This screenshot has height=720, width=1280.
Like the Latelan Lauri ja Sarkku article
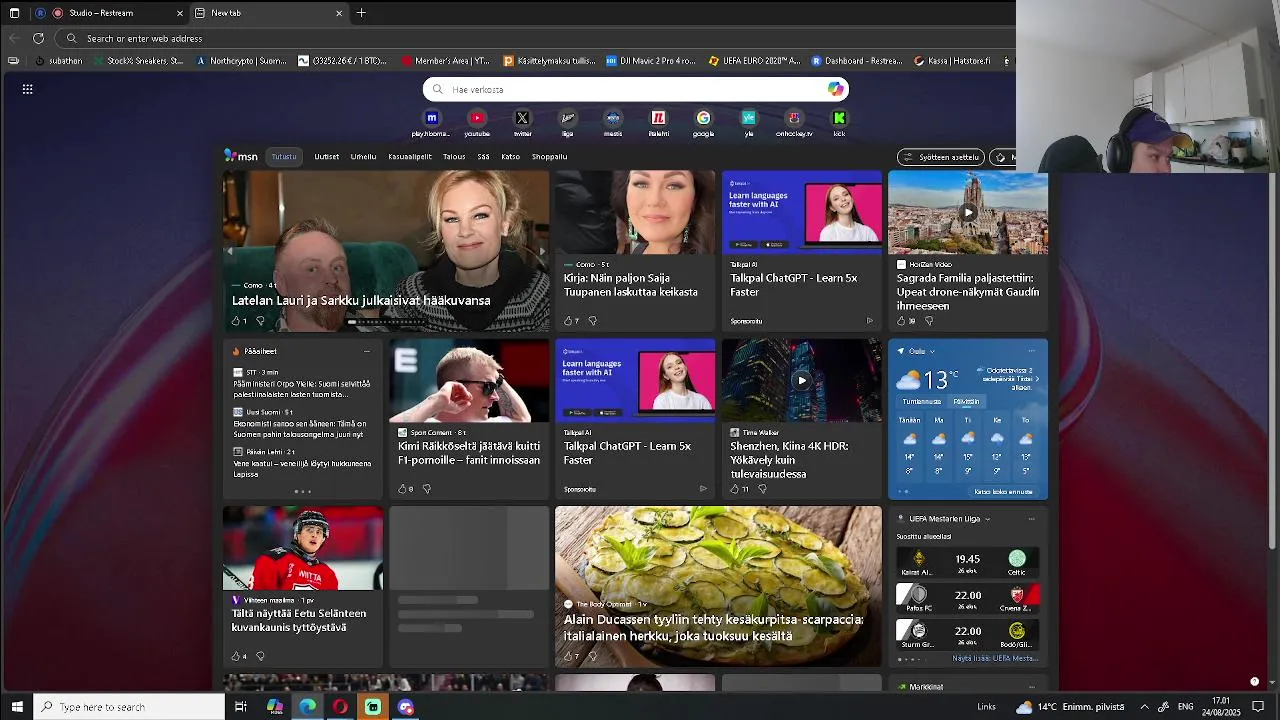click(235, 321)
